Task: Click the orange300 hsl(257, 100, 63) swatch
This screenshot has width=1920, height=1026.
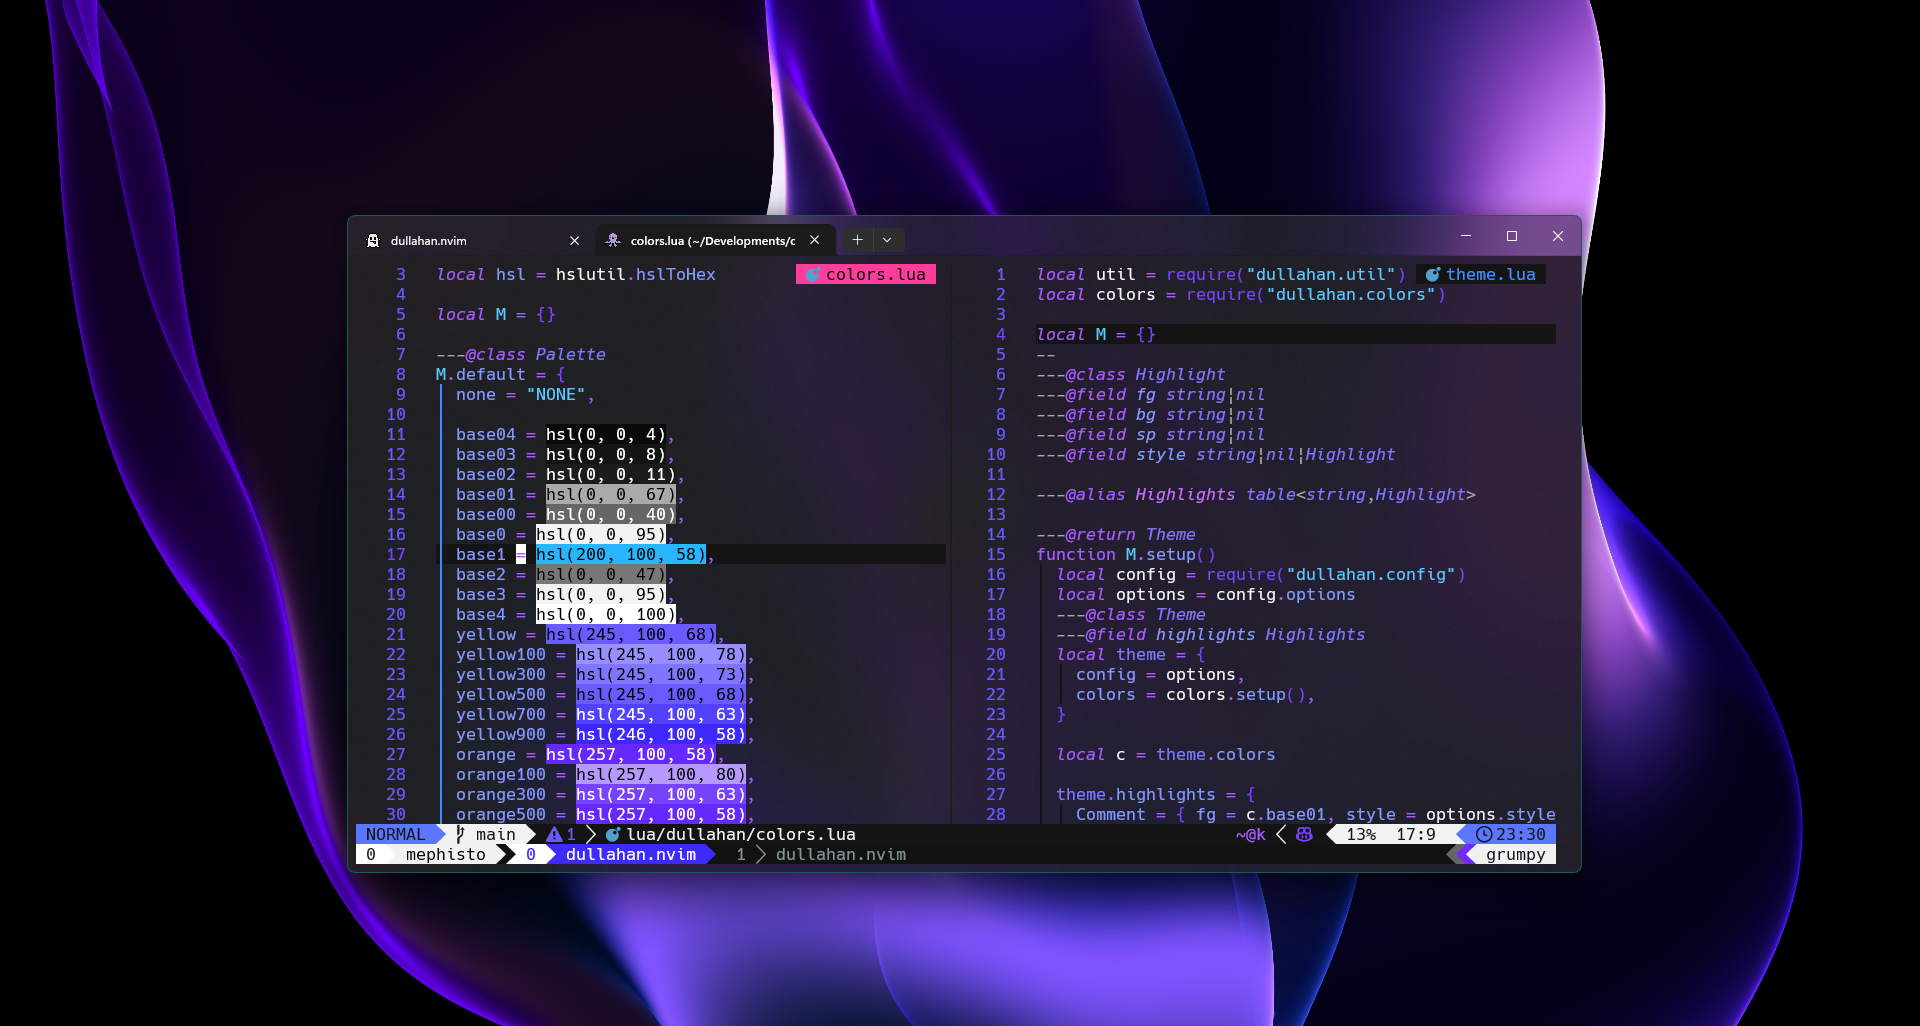Action: point(661,794)
